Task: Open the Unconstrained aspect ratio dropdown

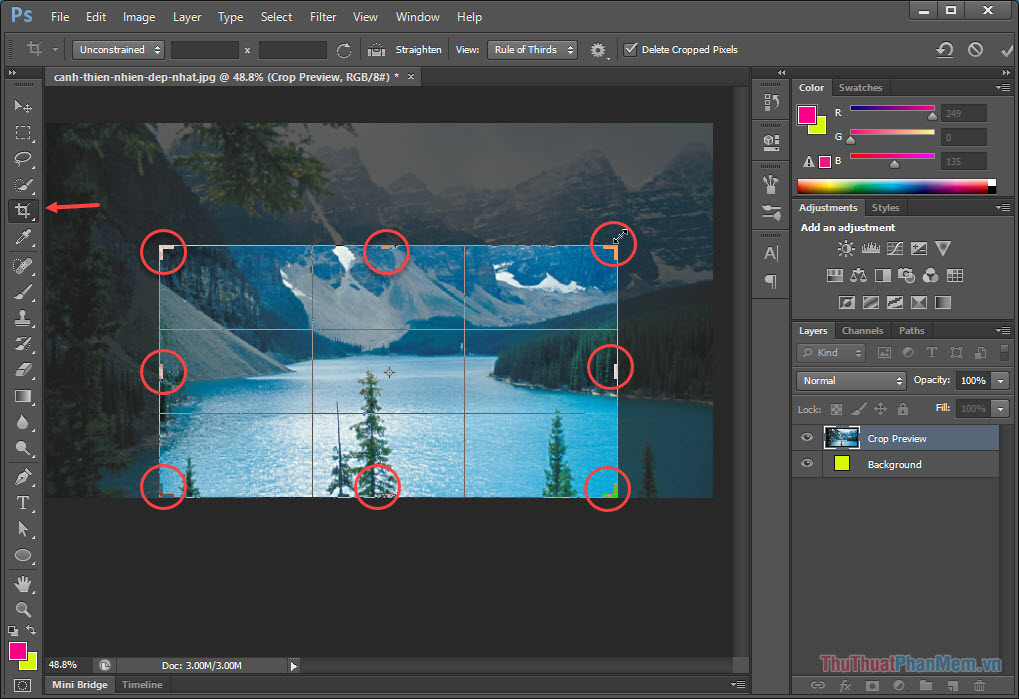Action: point(117,49)
